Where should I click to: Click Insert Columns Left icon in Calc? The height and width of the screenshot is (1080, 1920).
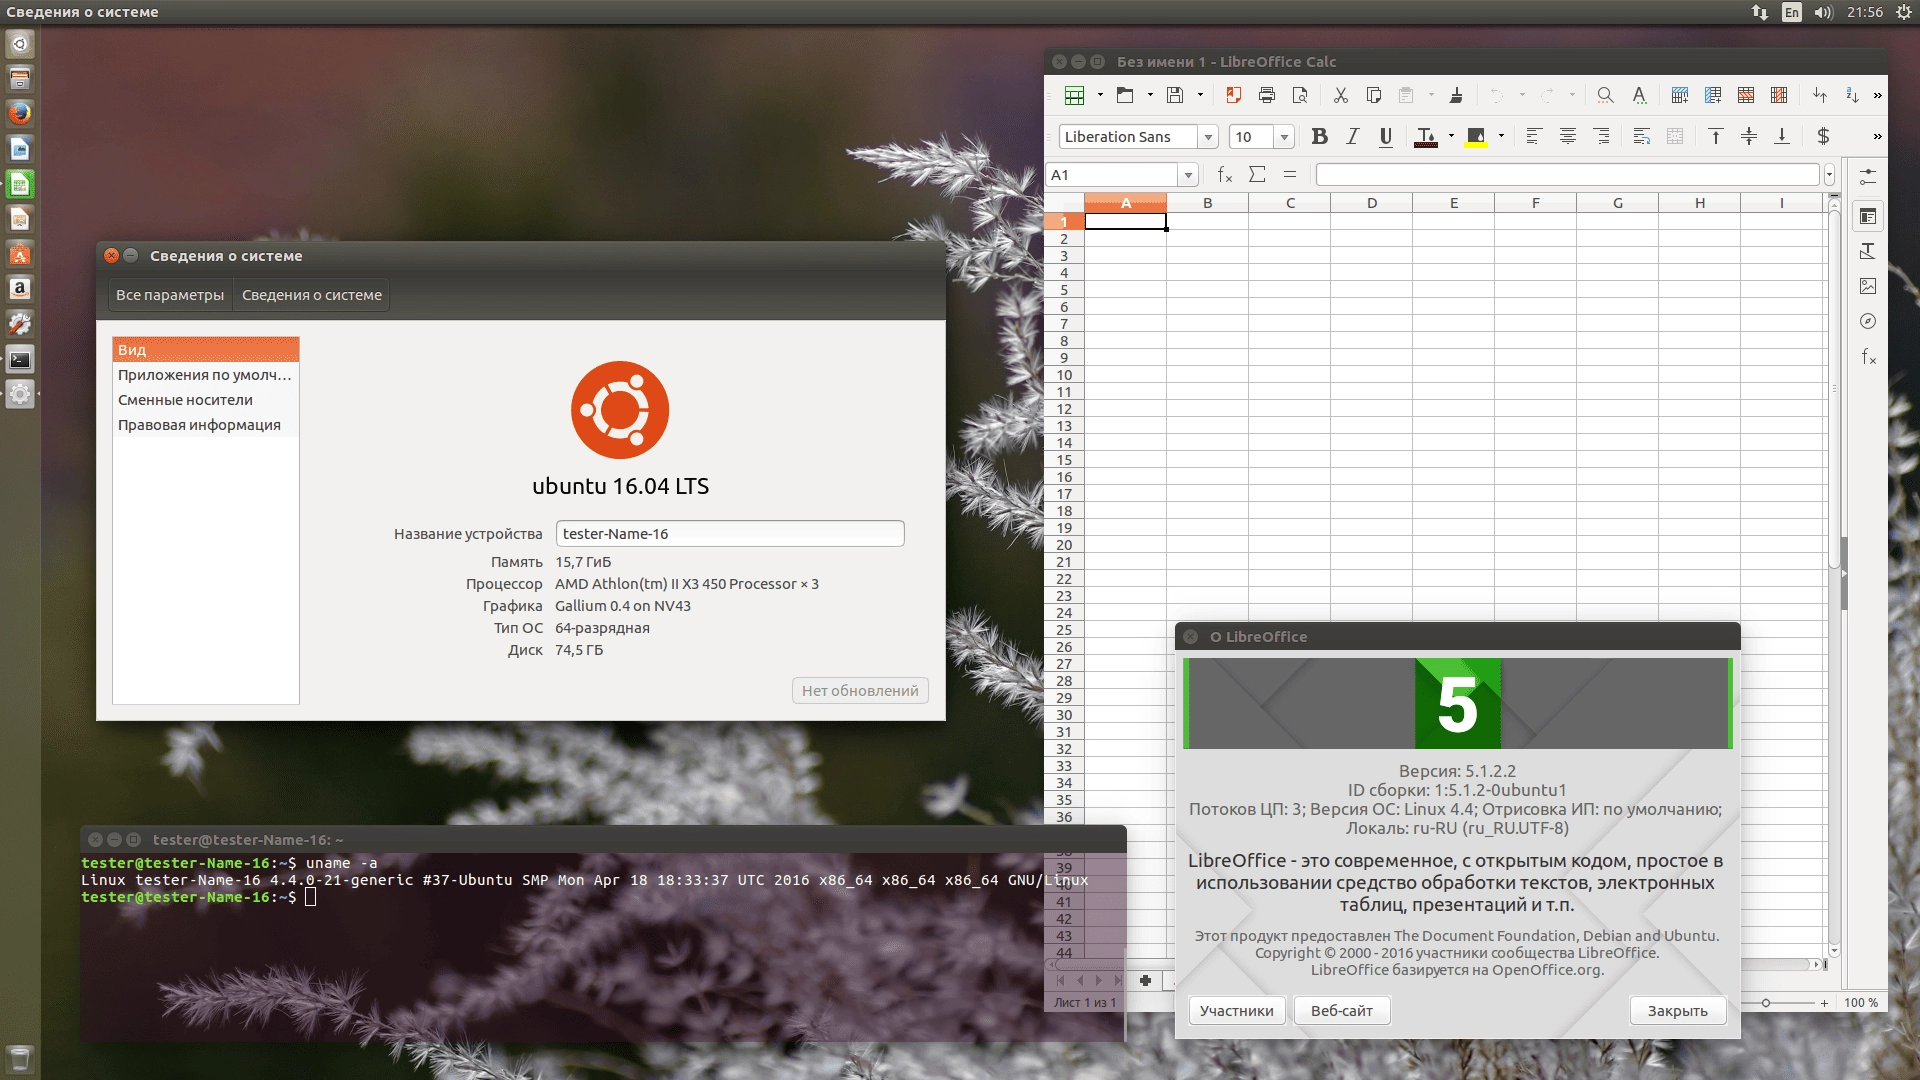pos(1713,95)
